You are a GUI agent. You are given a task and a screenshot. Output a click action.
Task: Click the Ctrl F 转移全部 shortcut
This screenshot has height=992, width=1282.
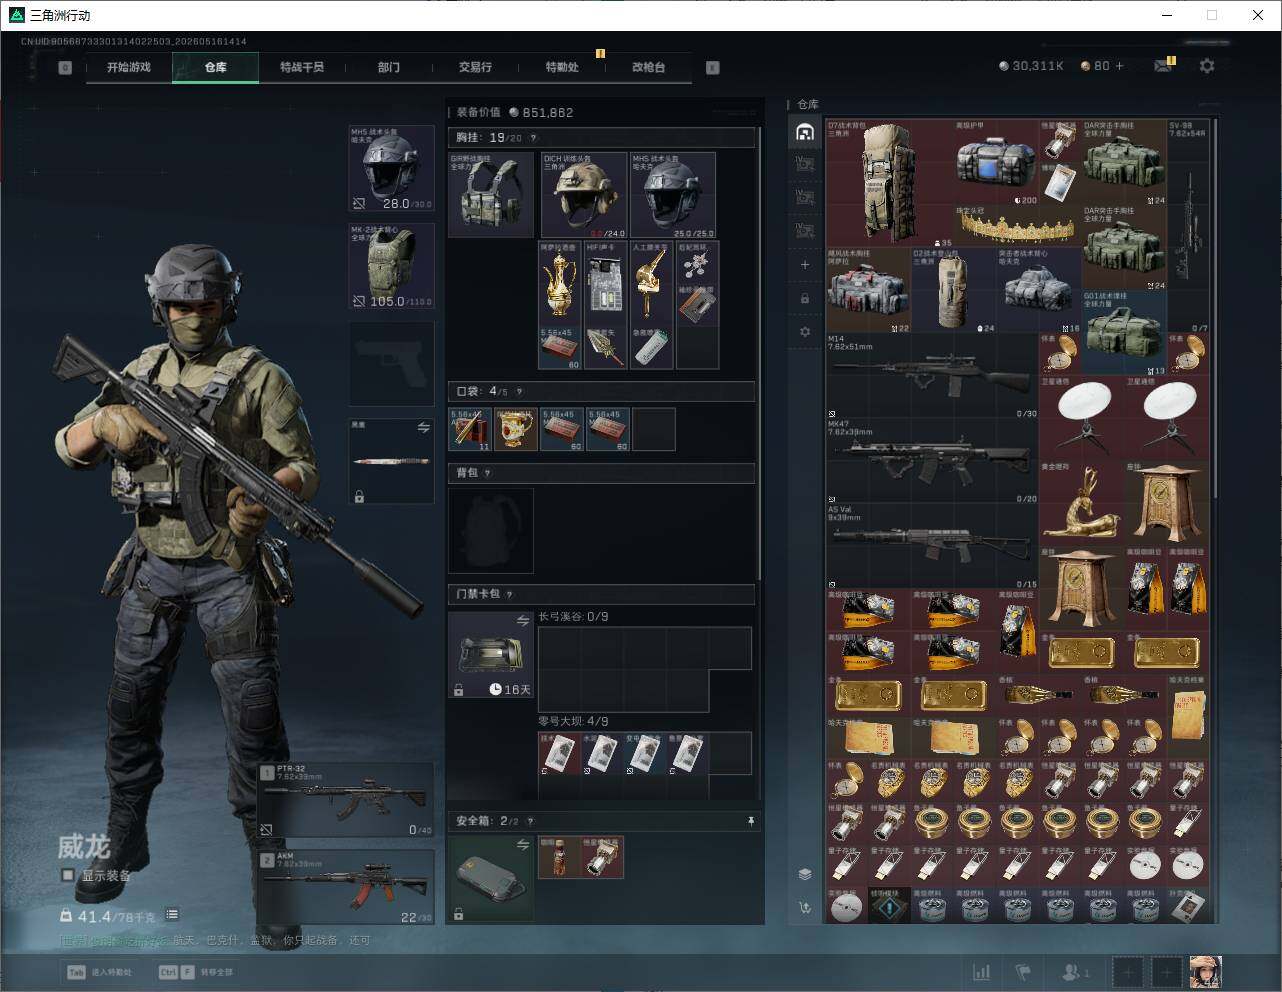[196, 972]
